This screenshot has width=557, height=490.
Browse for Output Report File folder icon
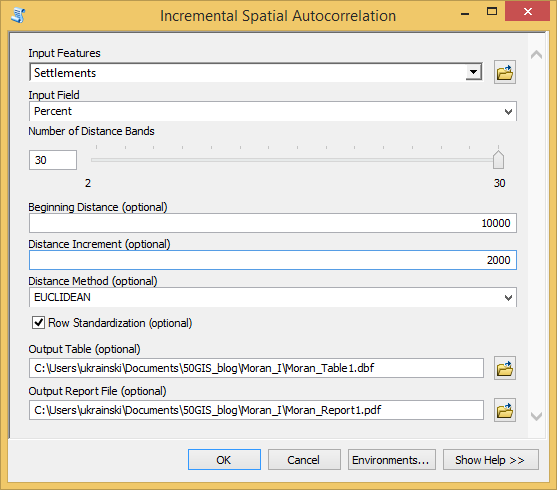click(x=504, y=410)
